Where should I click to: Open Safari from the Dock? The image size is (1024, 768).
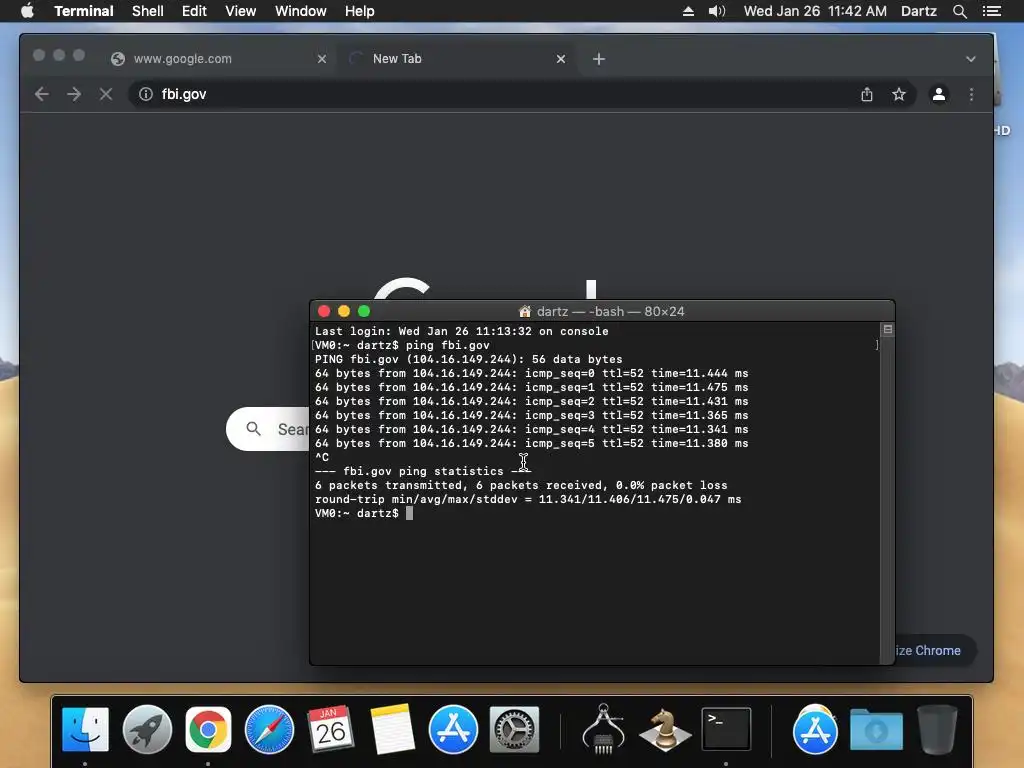click(269, 729)
